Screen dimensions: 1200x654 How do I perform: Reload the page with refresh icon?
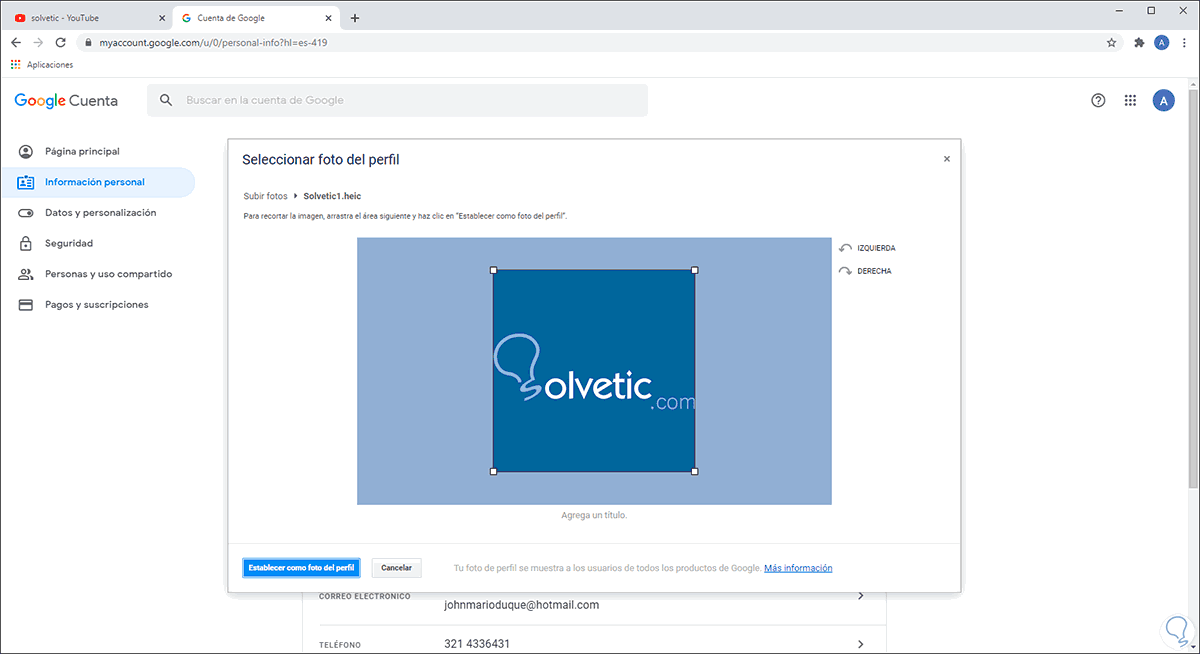pyautogui.click(x=61, y=43)
